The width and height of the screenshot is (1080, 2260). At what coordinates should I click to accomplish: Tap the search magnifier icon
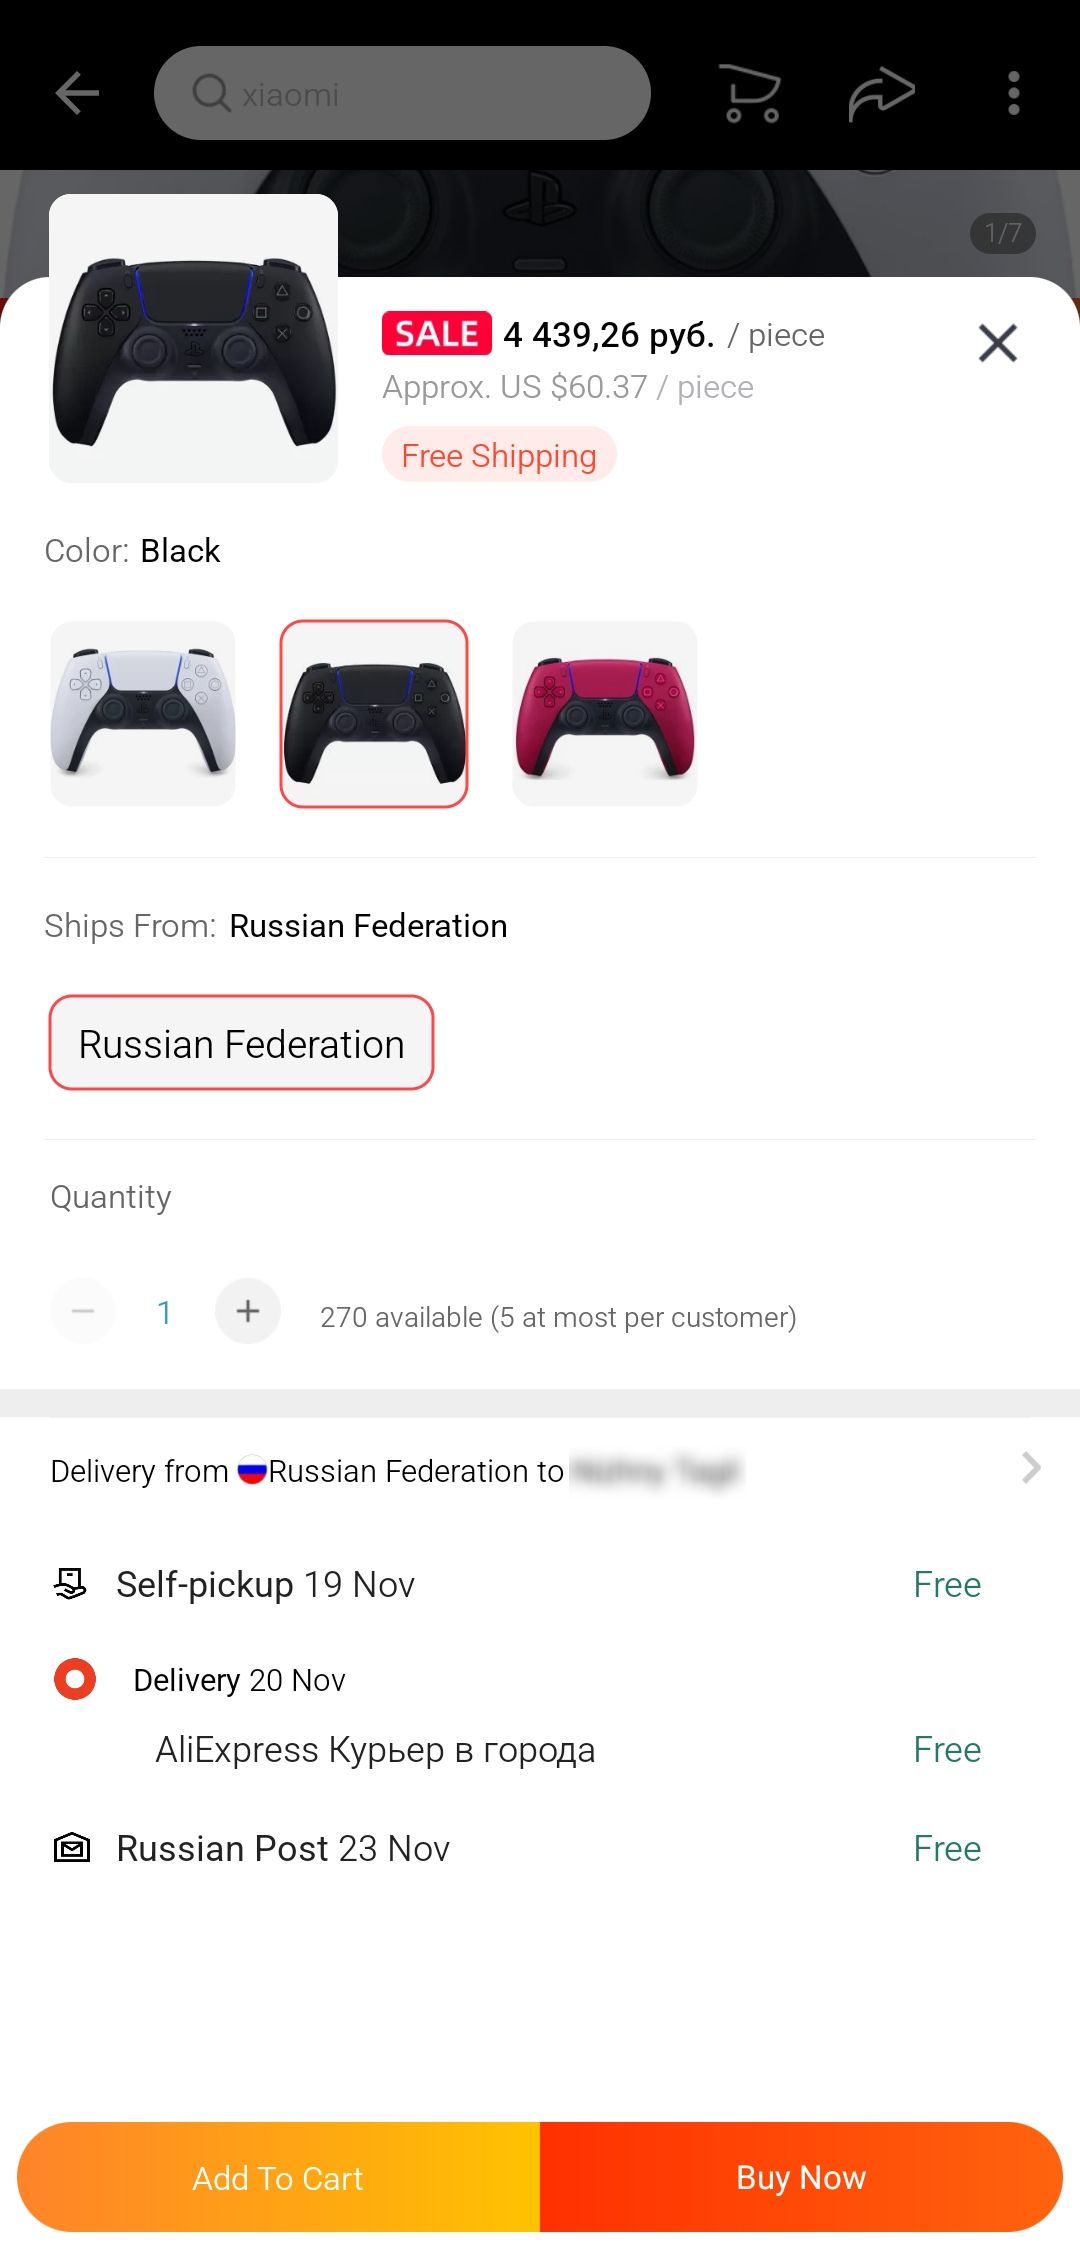[x=211, y=94]
